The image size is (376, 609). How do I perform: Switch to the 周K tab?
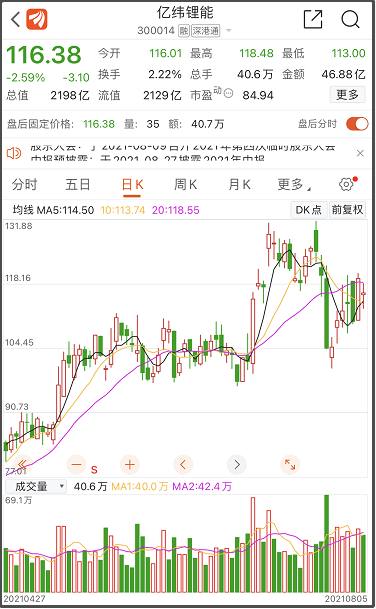click(185, 184)
